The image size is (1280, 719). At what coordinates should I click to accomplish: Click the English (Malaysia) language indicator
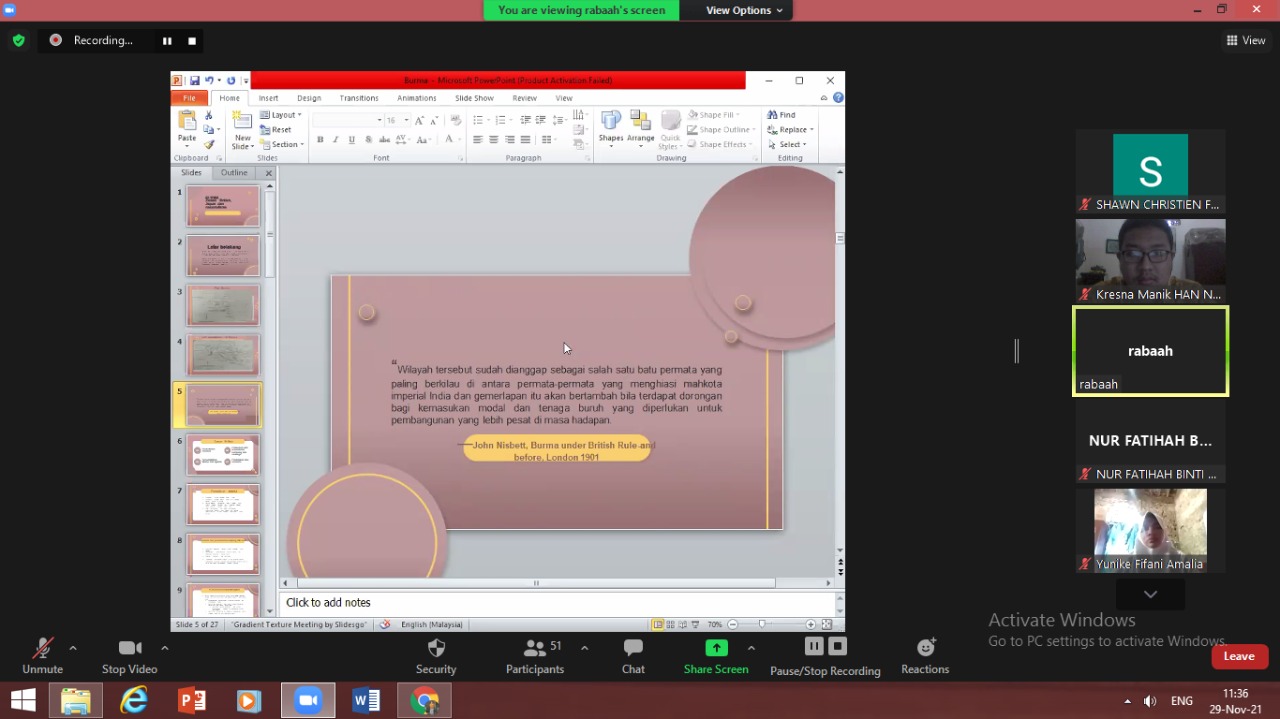coord(431,624)
